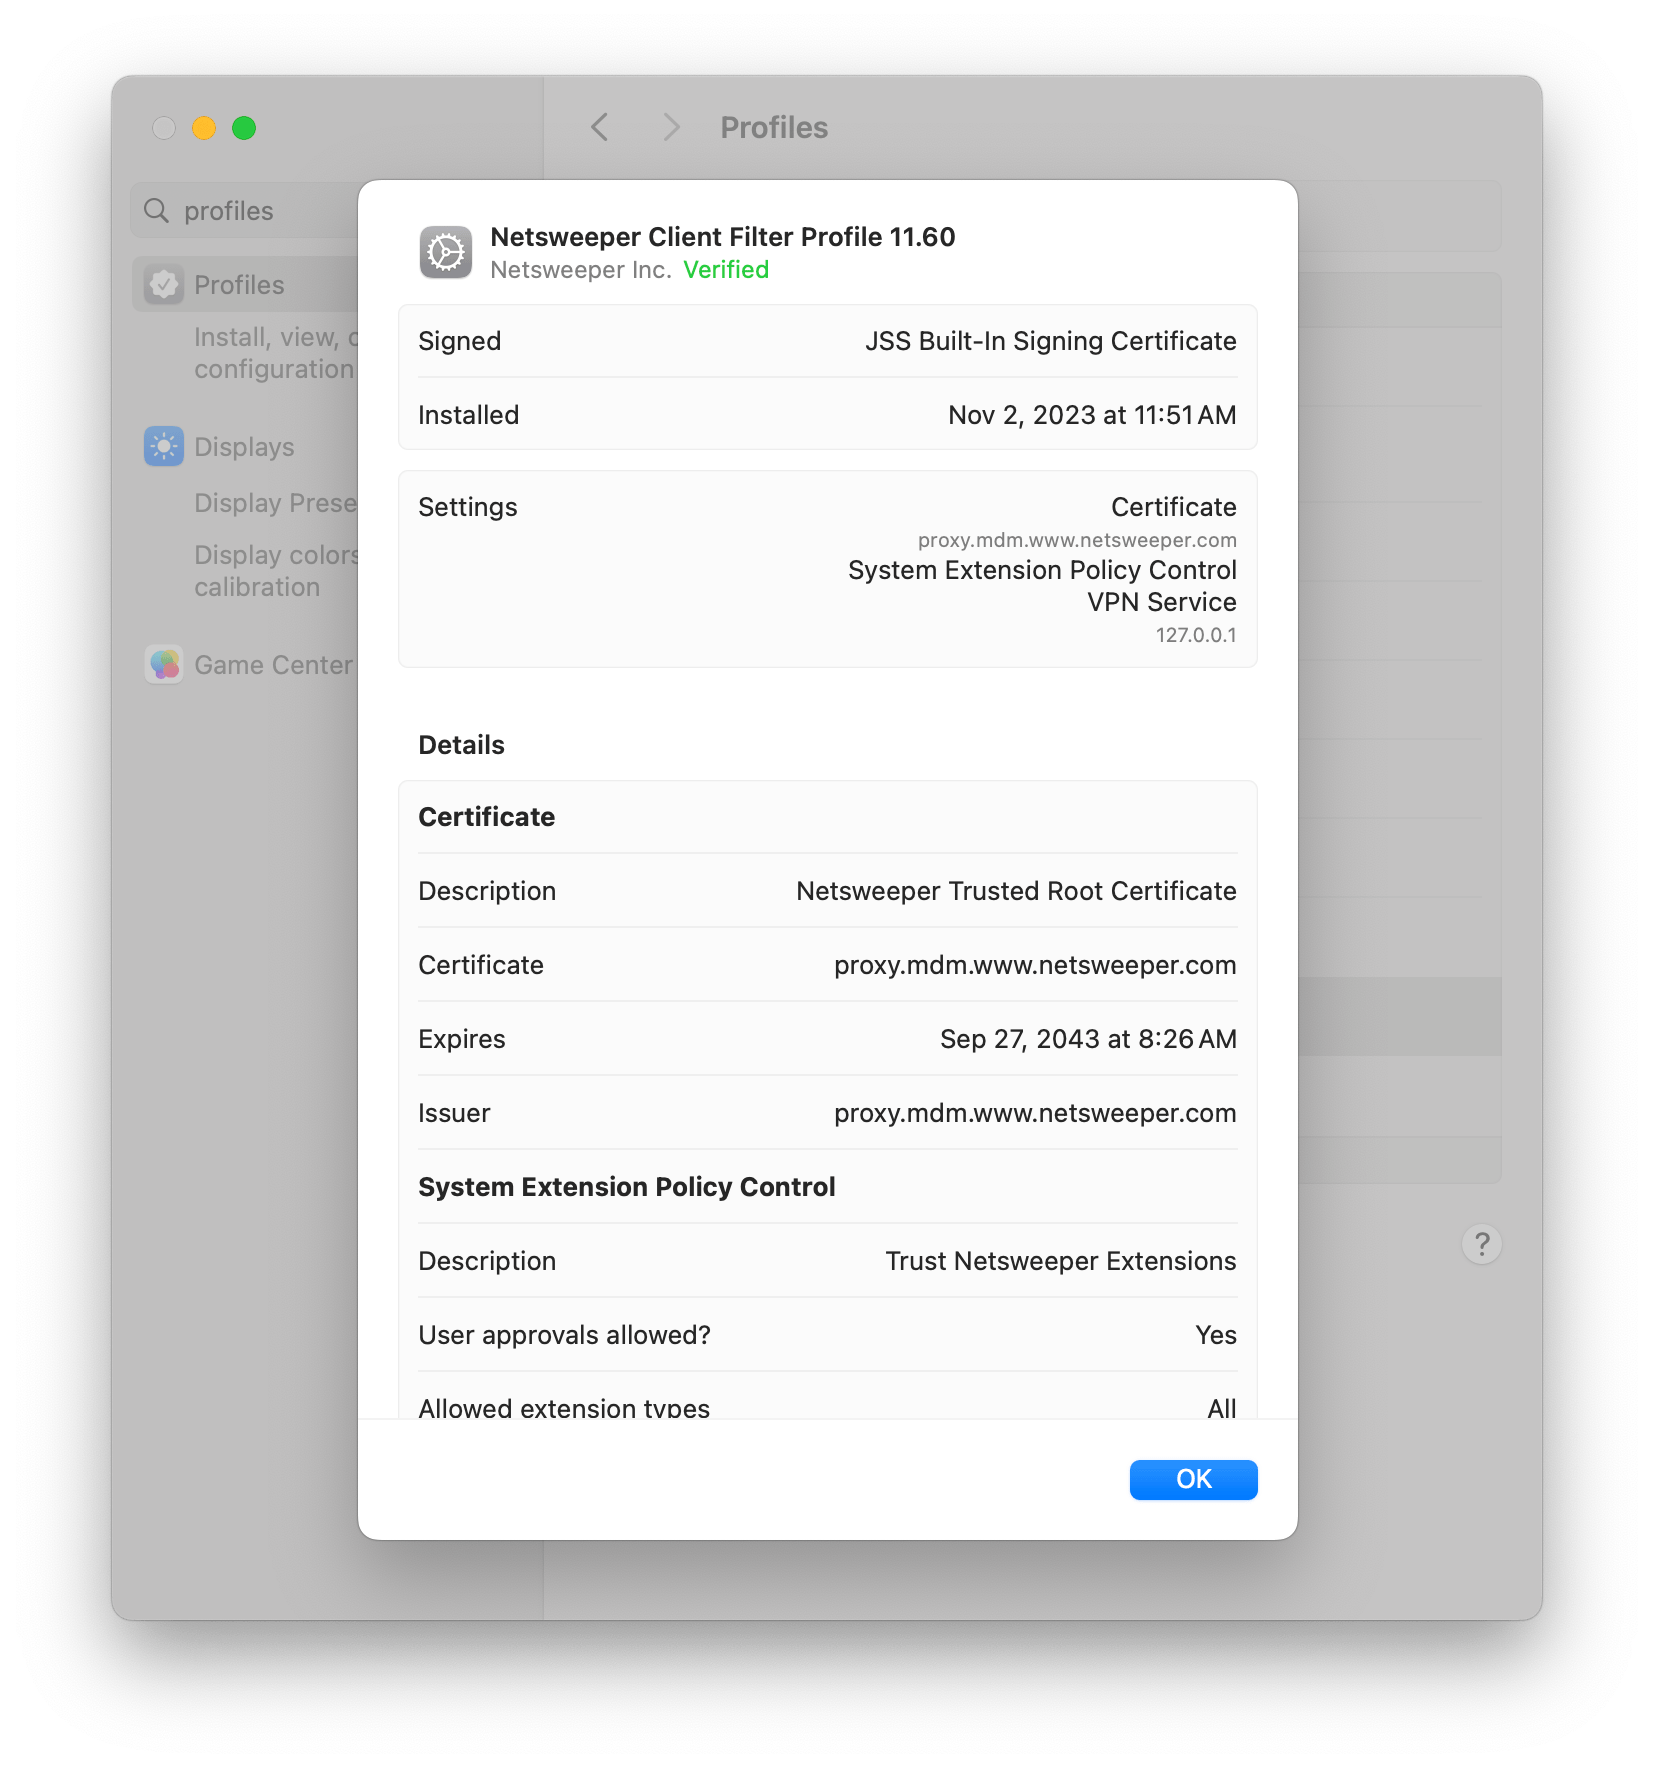Select the Profiles icon in the sidebar

click(163, 285)
